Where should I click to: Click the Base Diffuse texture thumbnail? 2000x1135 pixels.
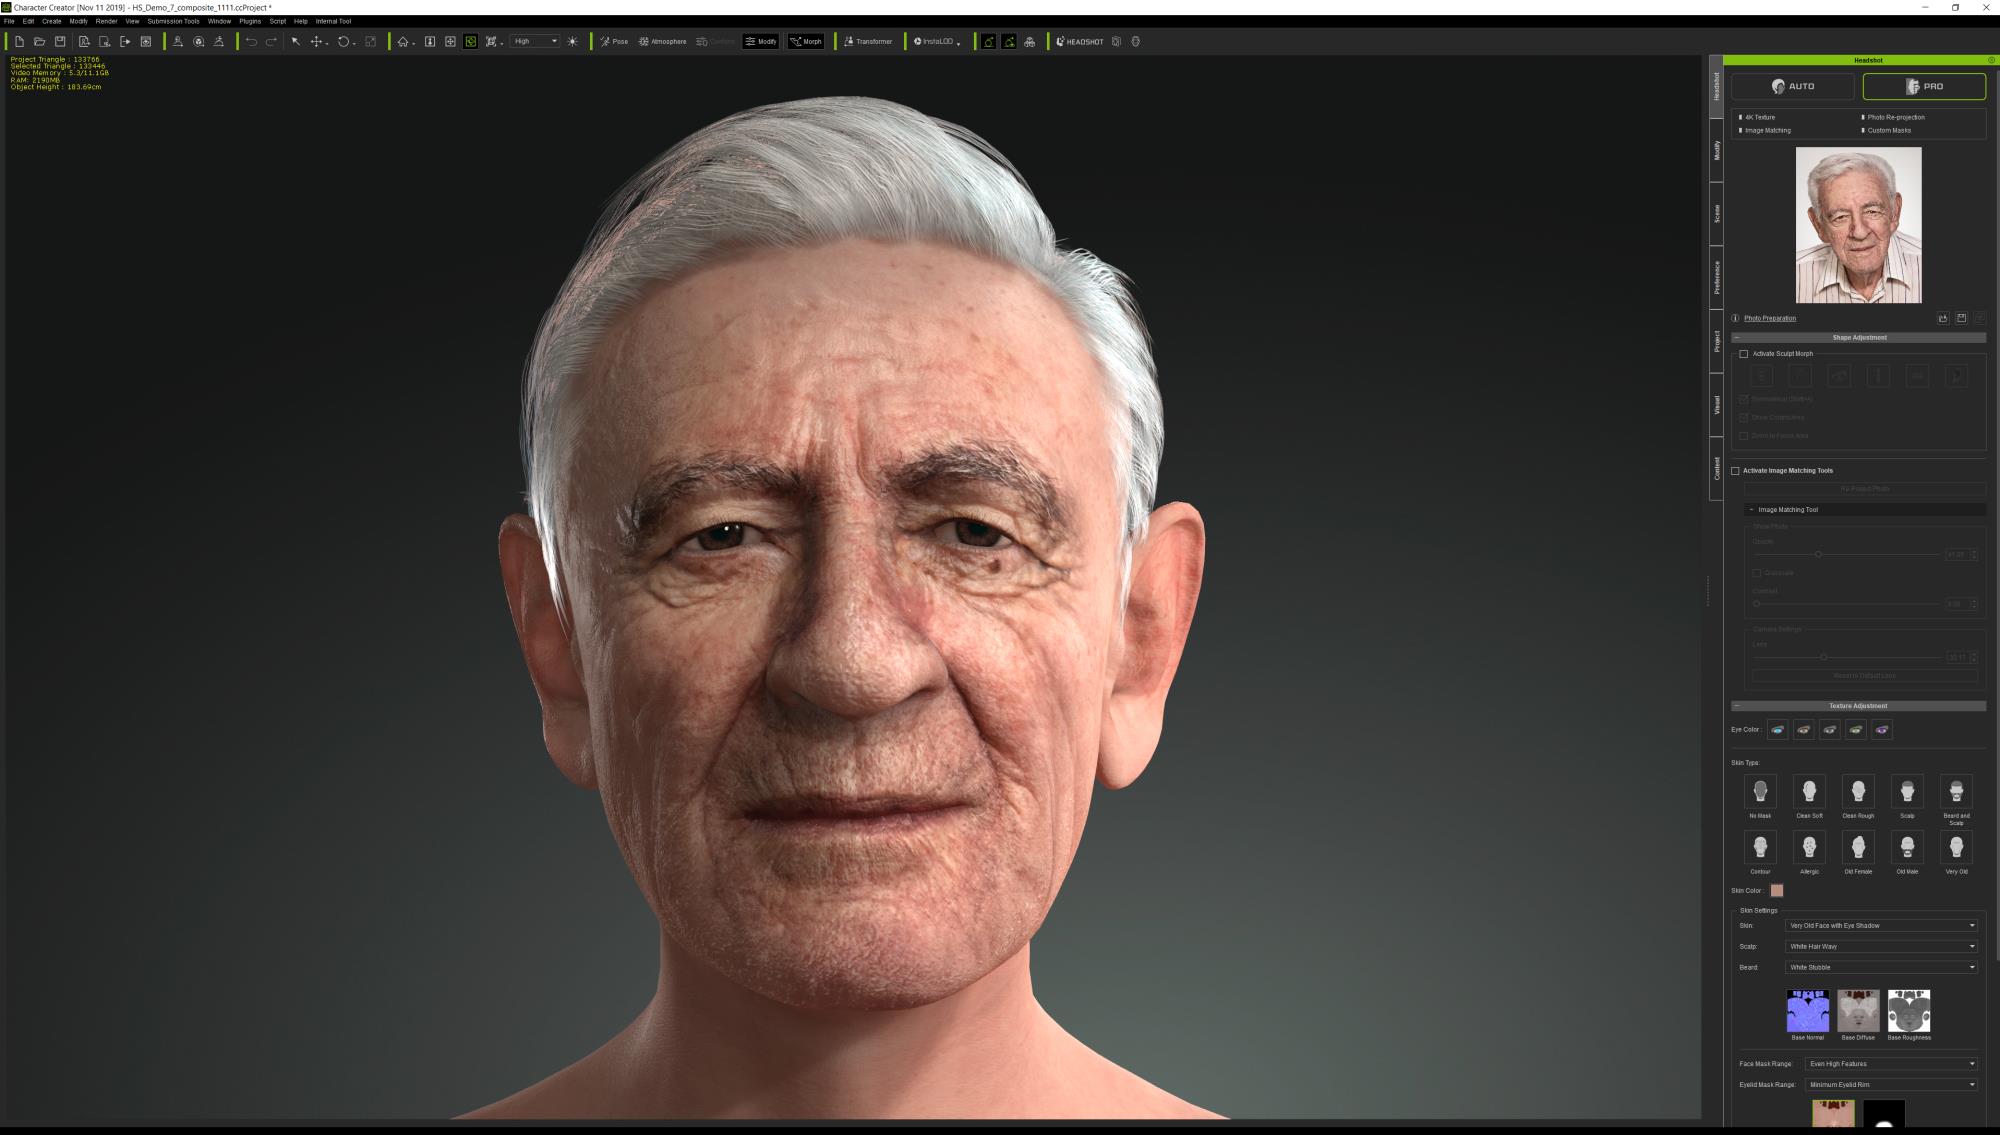1858,1011
